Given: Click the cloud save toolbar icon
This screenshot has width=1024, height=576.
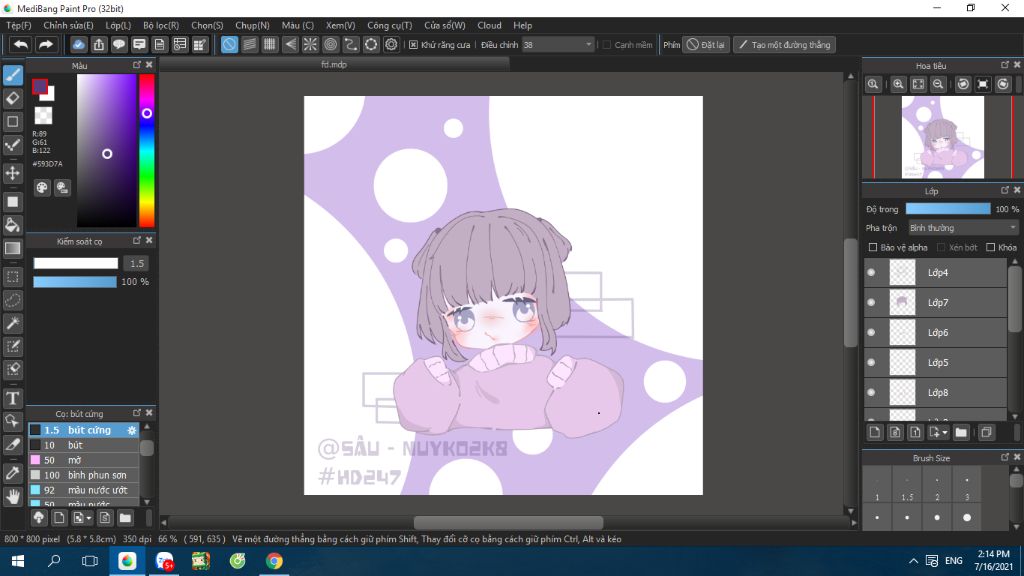Looking at the screenshot, I should point(78,44).
